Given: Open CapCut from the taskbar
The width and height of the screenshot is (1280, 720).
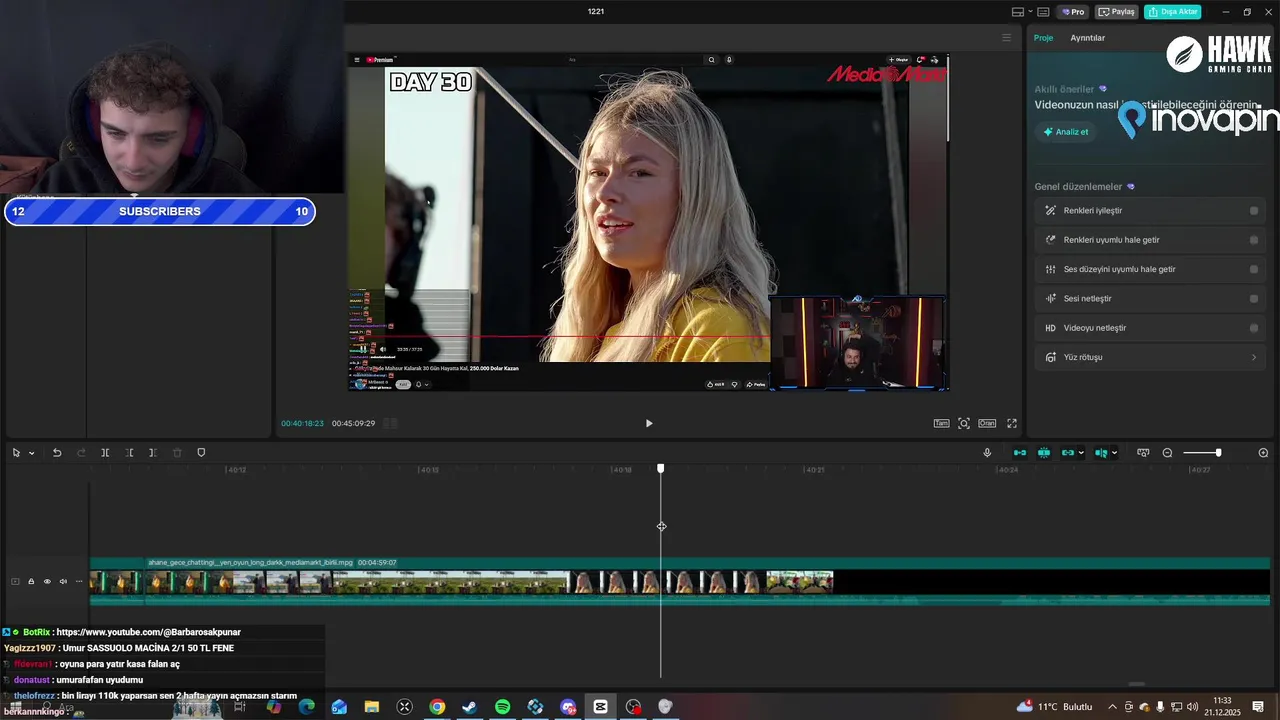Looking at the screenshot, I should point(600,707).
